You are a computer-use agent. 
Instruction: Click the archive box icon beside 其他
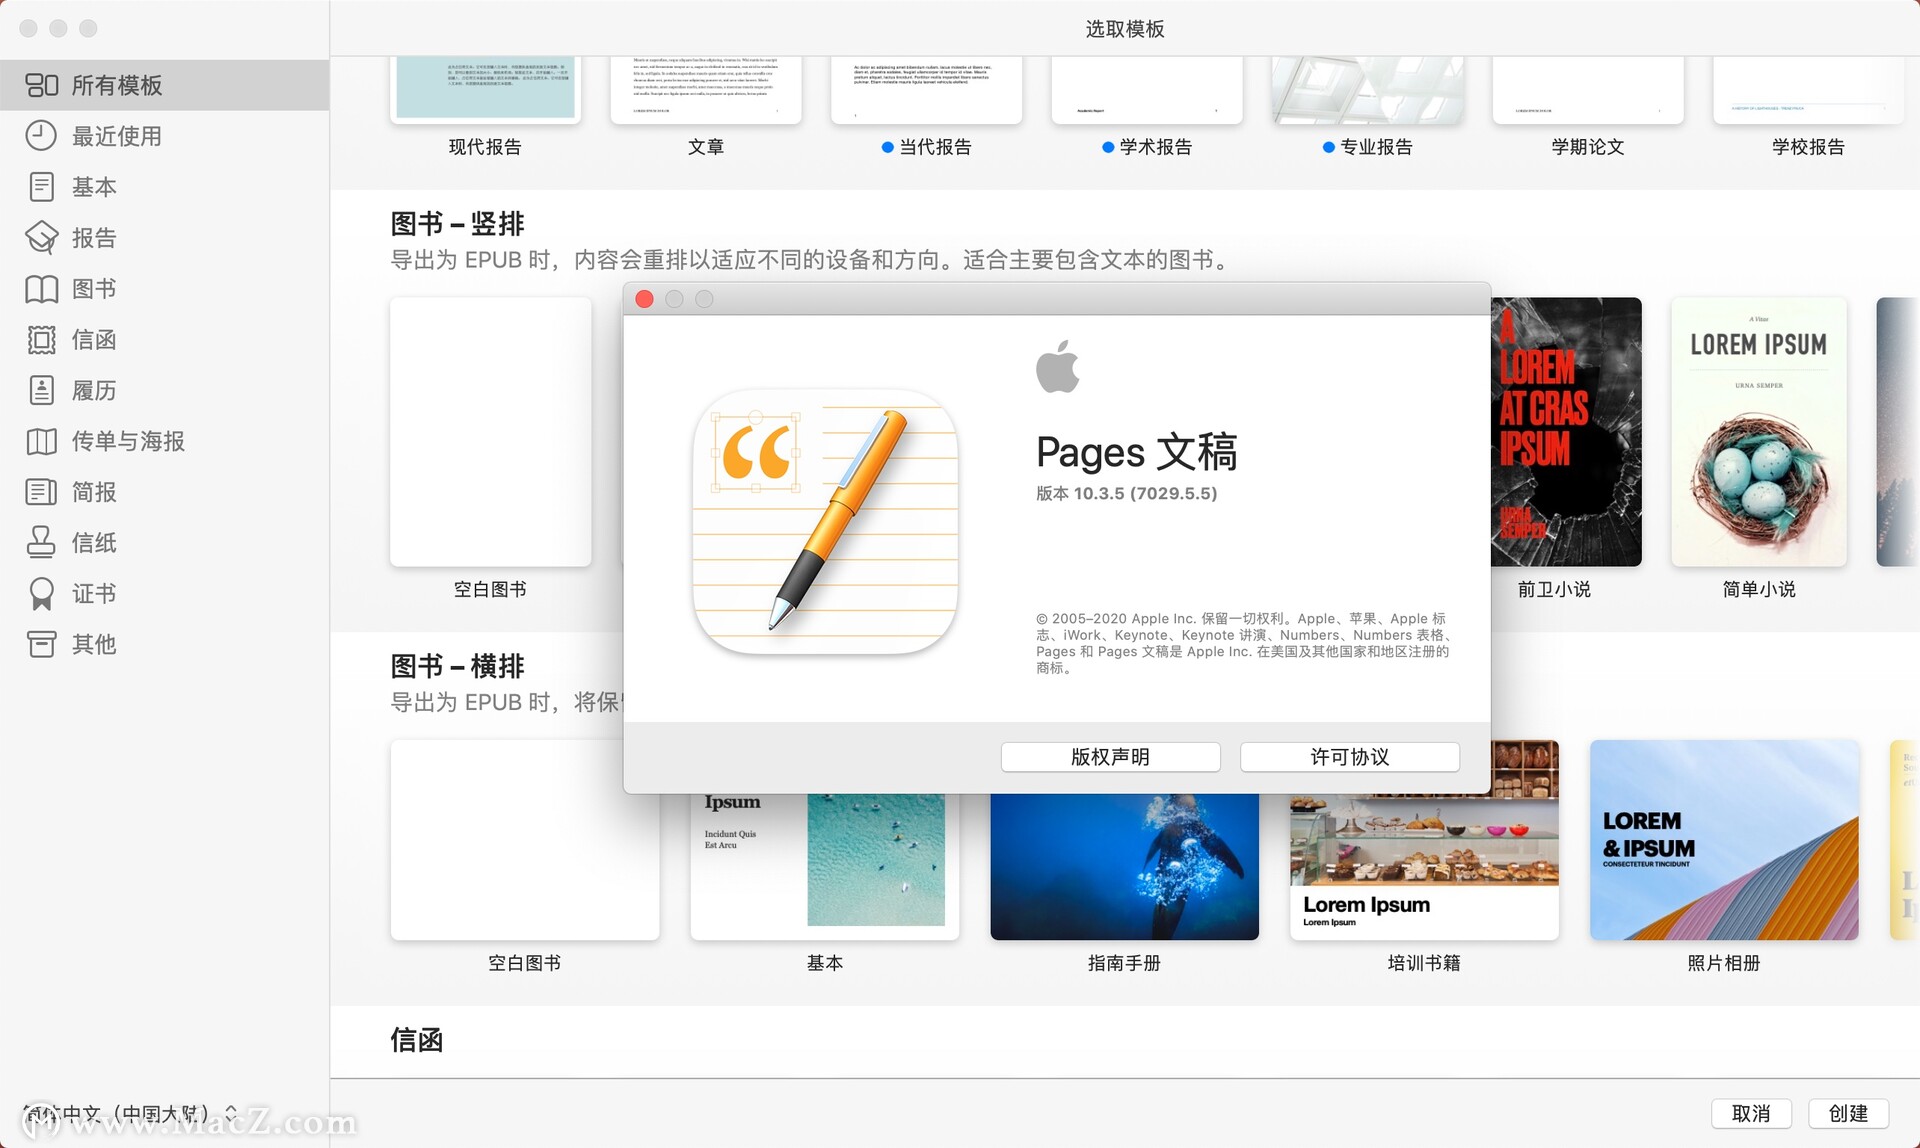pyautogui.click(x=41, y=644)
